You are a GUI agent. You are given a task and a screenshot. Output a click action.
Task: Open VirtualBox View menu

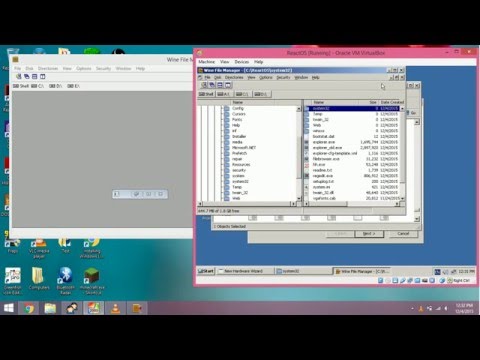(225, 62)
